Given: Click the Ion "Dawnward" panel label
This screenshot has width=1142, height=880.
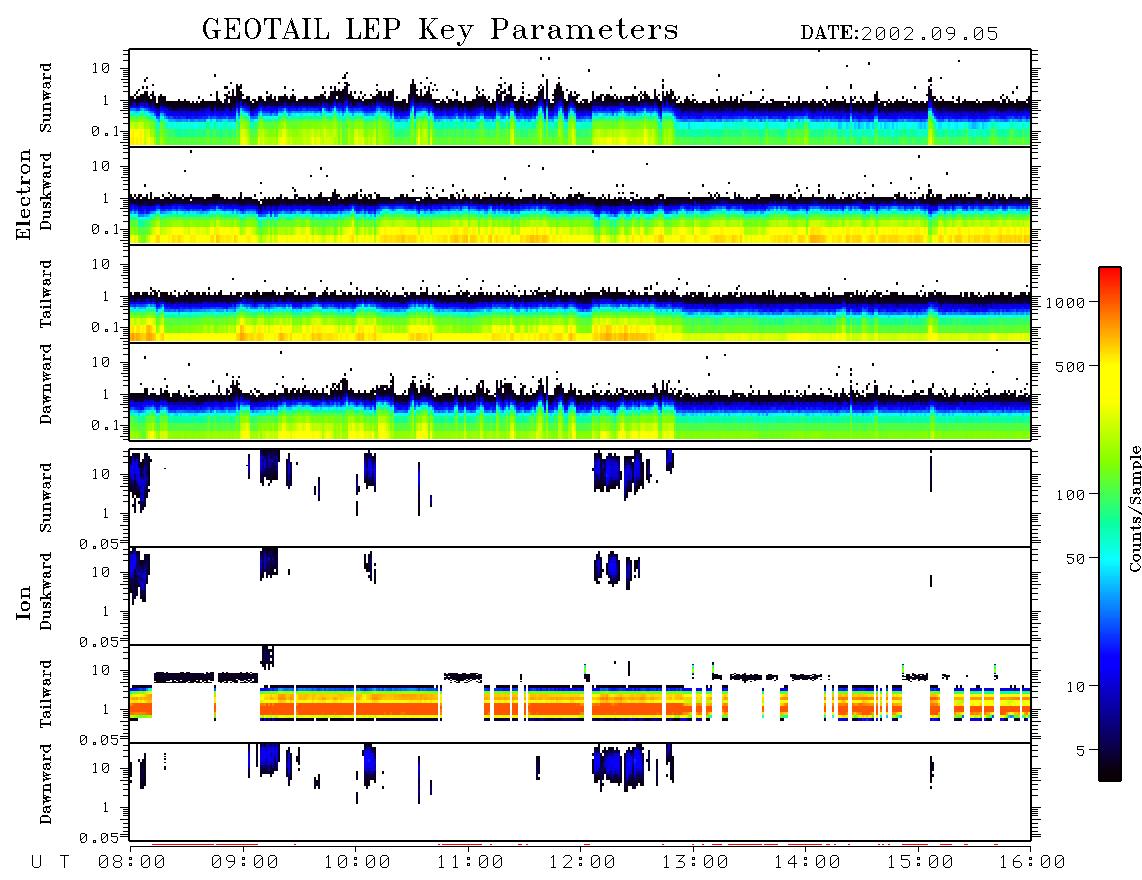Looking at the screenshot, I should coord(46,784).
